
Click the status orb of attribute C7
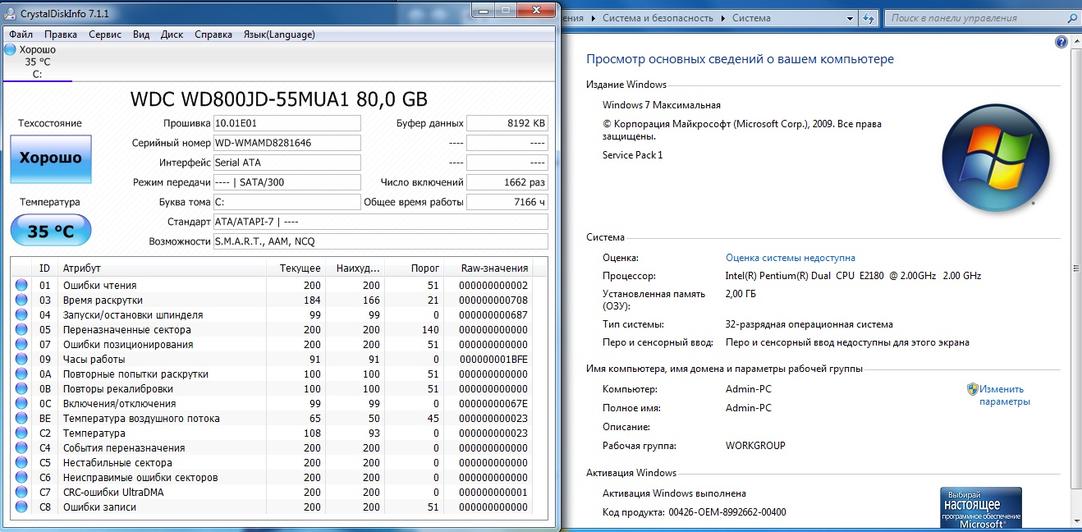[x=21, y=492]
